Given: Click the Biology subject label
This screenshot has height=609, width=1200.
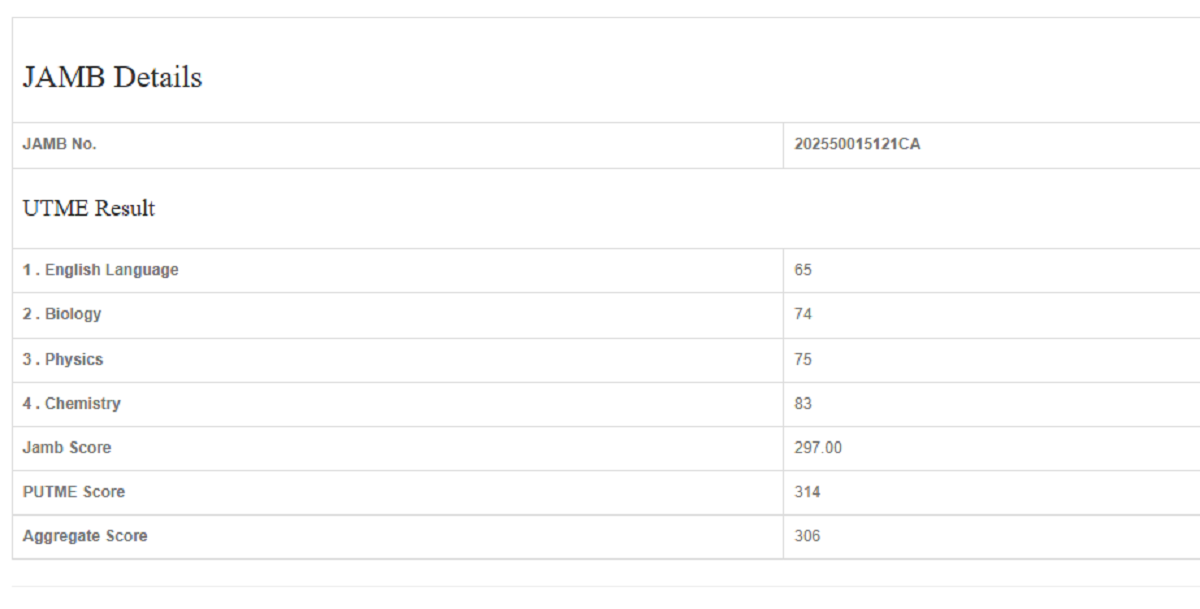Looking at the screenshot, I should (73, 314).
